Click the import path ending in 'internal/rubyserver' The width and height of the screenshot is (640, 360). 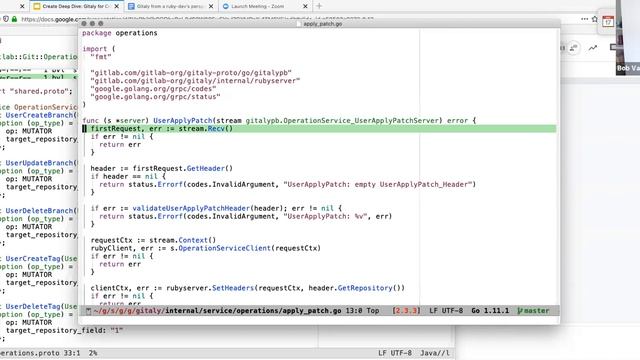[x=195, y=81]
